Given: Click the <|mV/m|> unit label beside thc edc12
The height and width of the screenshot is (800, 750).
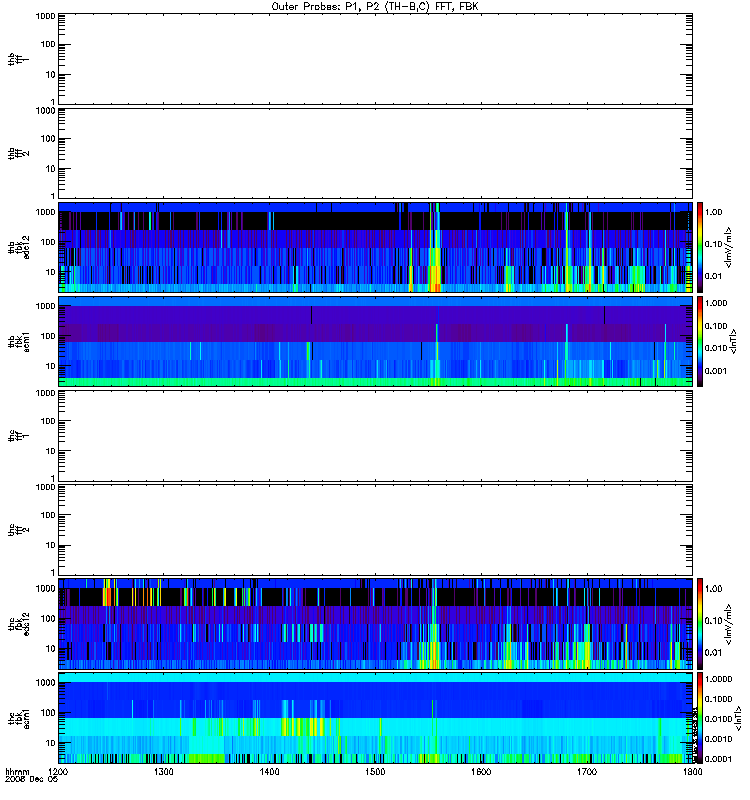Looking at the screenshot, I should click(729, 623).
